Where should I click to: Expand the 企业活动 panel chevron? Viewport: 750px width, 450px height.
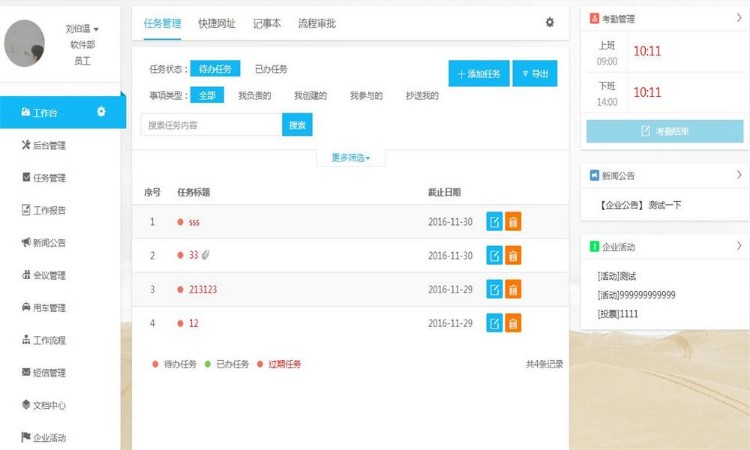[739, 246]
